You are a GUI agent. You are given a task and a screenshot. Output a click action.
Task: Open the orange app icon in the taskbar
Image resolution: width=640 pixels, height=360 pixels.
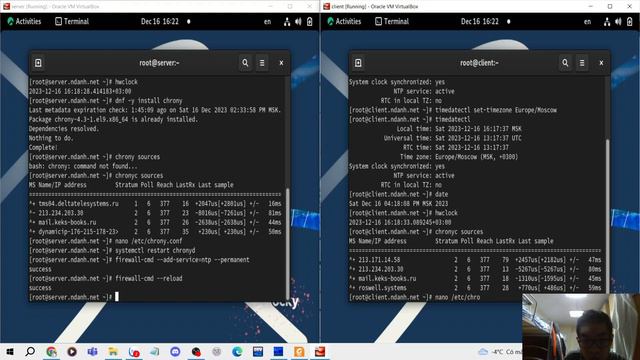299,351
